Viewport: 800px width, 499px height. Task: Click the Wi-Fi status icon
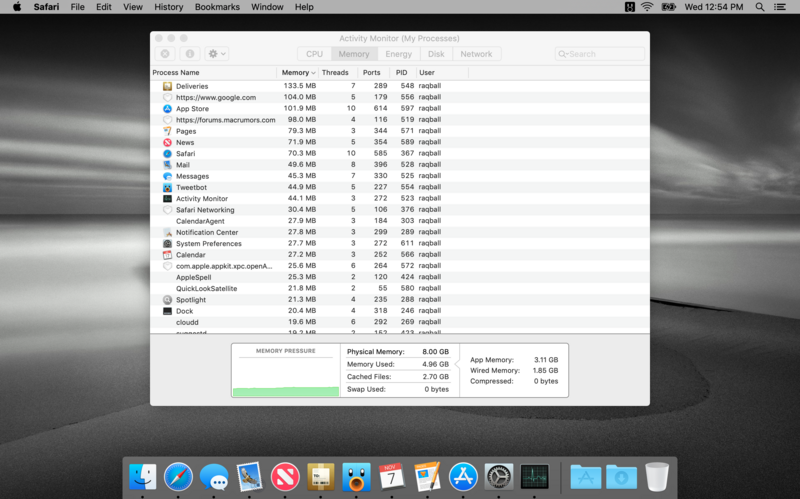[647, 7]
